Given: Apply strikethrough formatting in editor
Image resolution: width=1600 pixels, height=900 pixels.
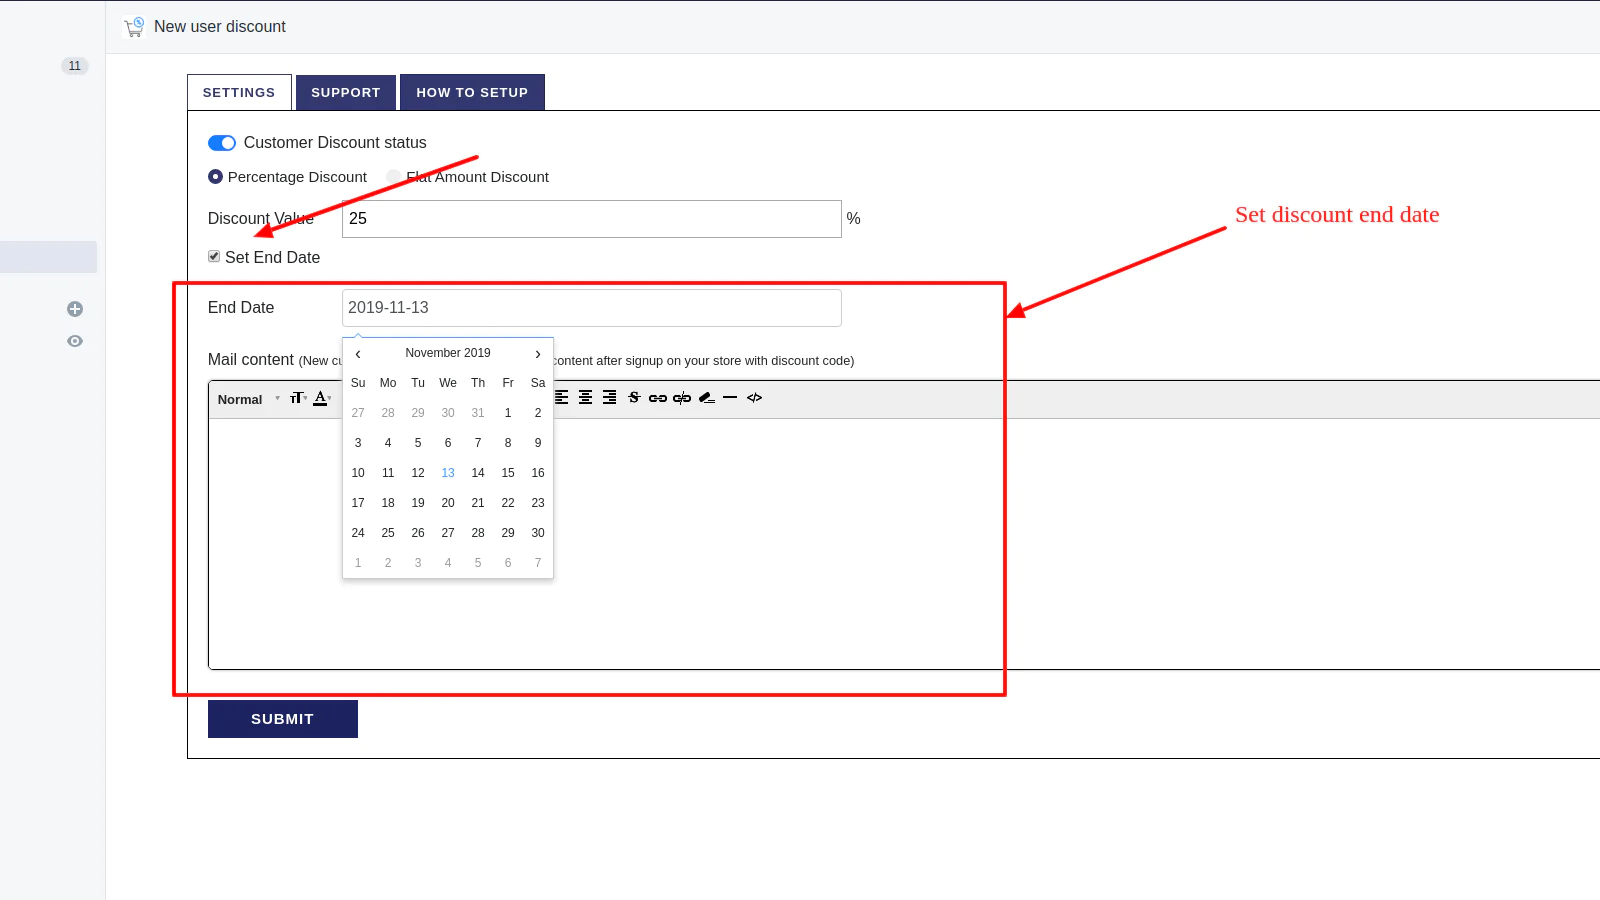Looking at the screenshot, I should [634, 398].
